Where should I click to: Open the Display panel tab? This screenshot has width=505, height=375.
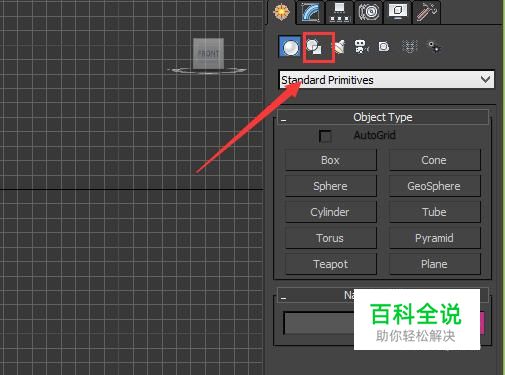397,12
